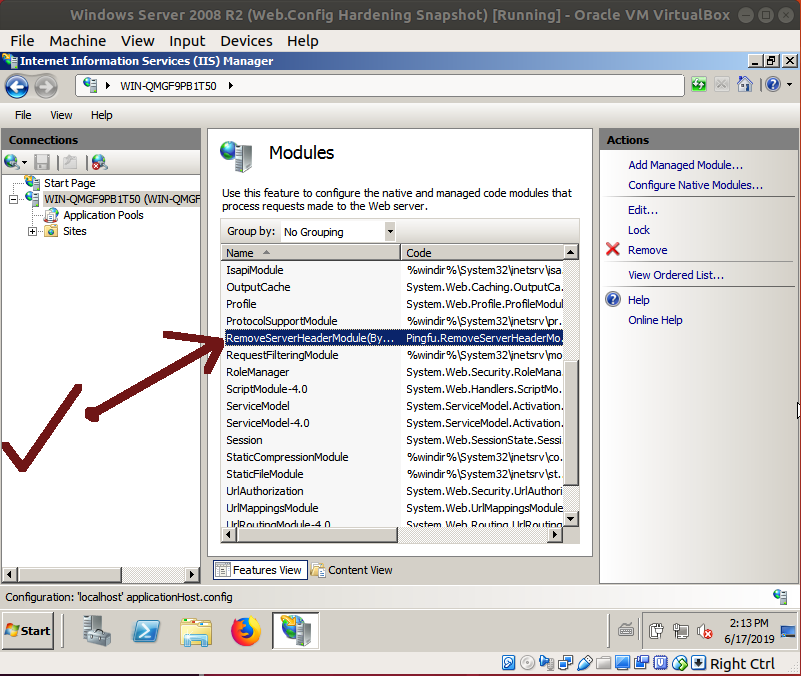Click the up-folder icon in Connections toolbar

70,162
